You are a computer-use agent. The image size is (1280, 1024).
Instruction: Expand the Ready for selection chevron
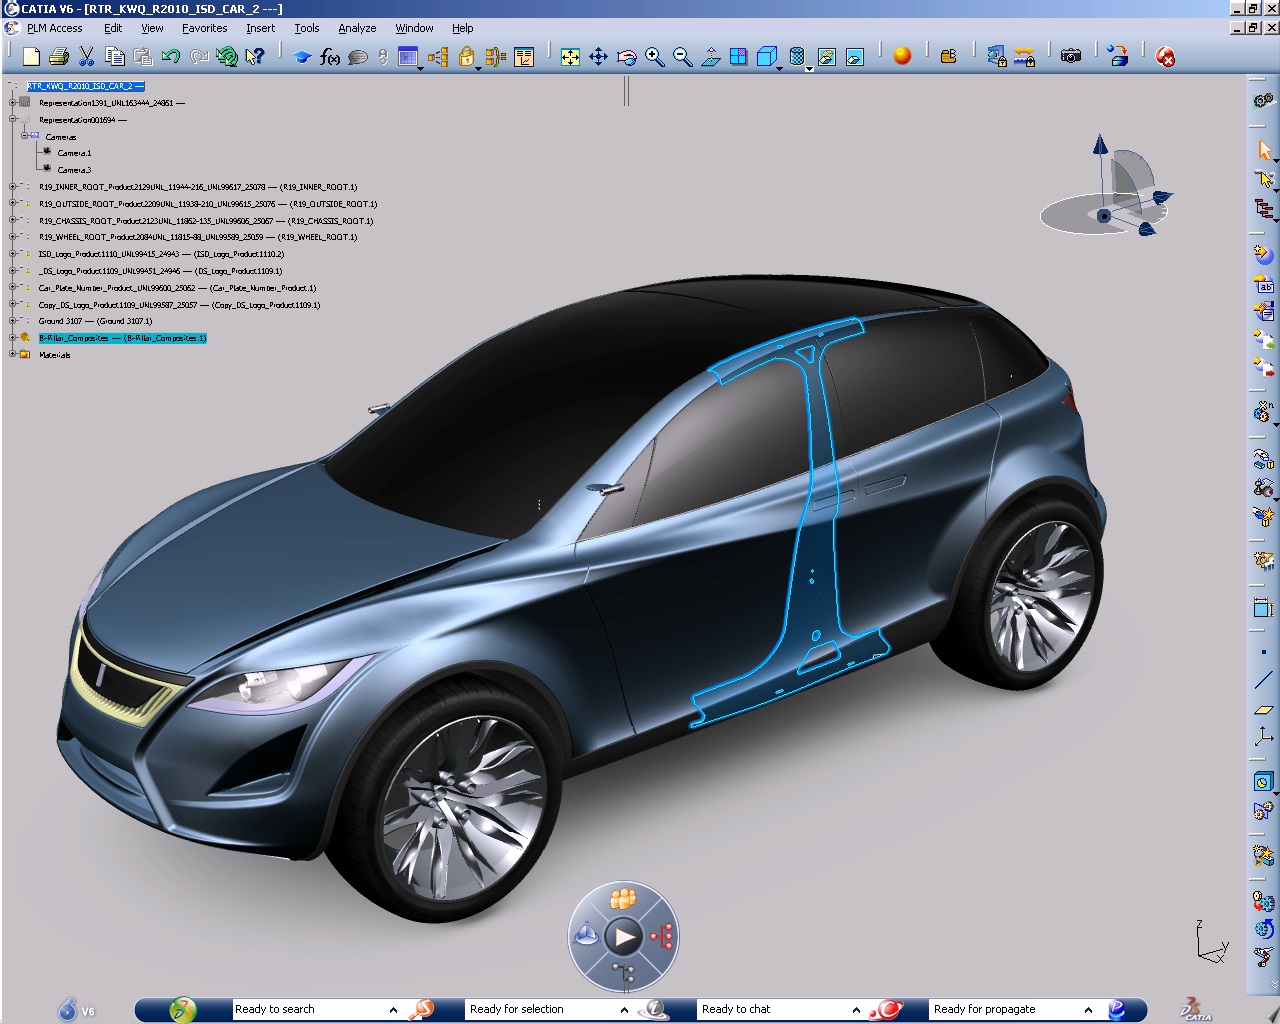[624, 1009]
